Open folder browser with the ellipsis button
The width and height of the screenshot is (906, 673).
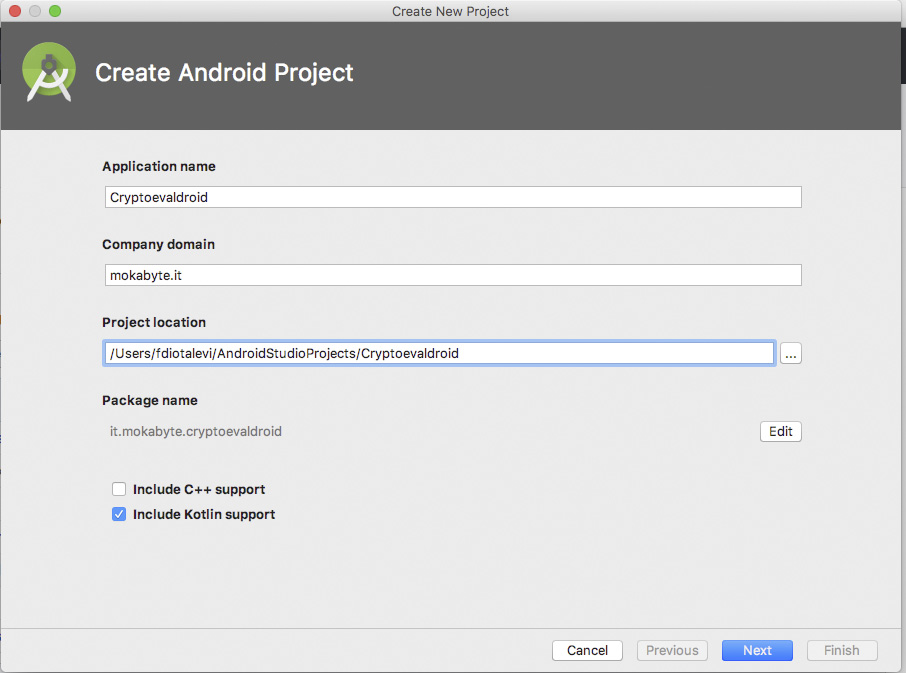coord(790,353)
